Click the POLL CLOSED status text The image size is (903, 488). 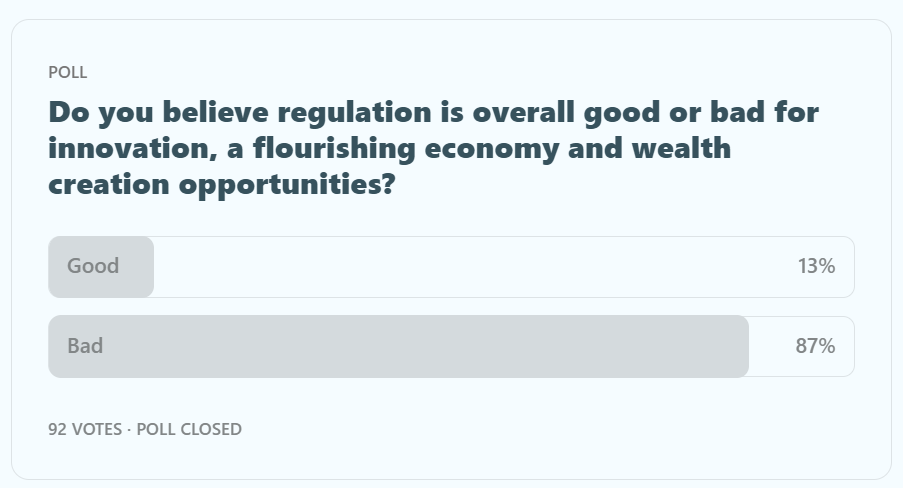pos(189,429)
